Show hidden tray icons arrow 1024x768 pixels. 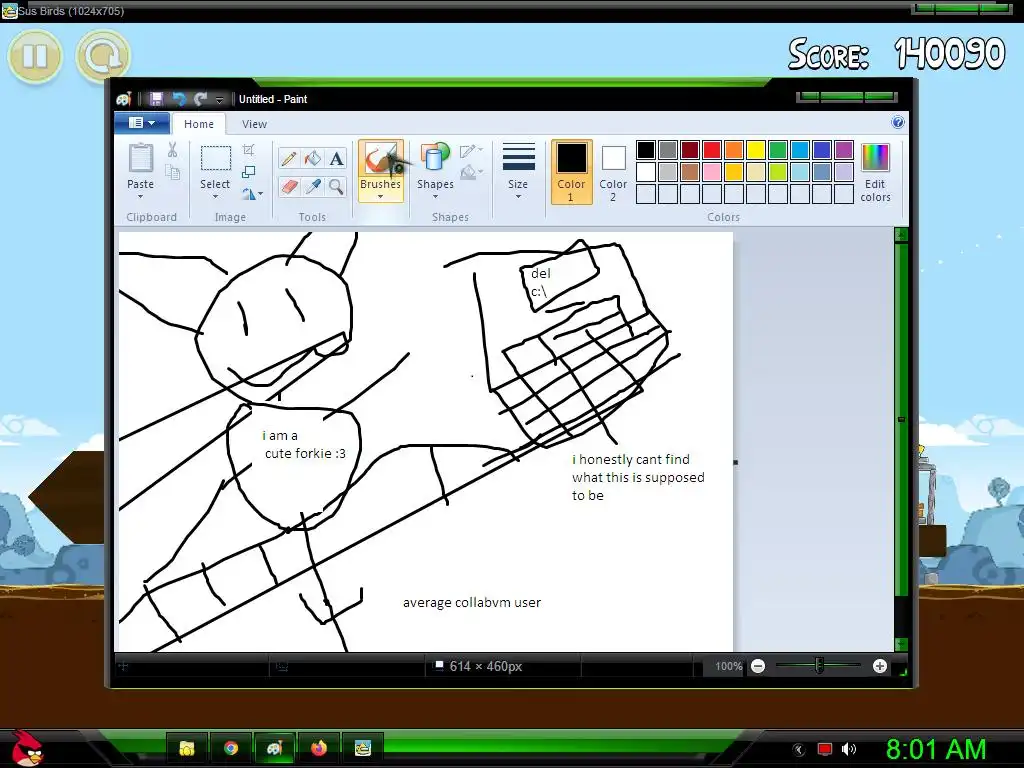(x=799, y=749)
